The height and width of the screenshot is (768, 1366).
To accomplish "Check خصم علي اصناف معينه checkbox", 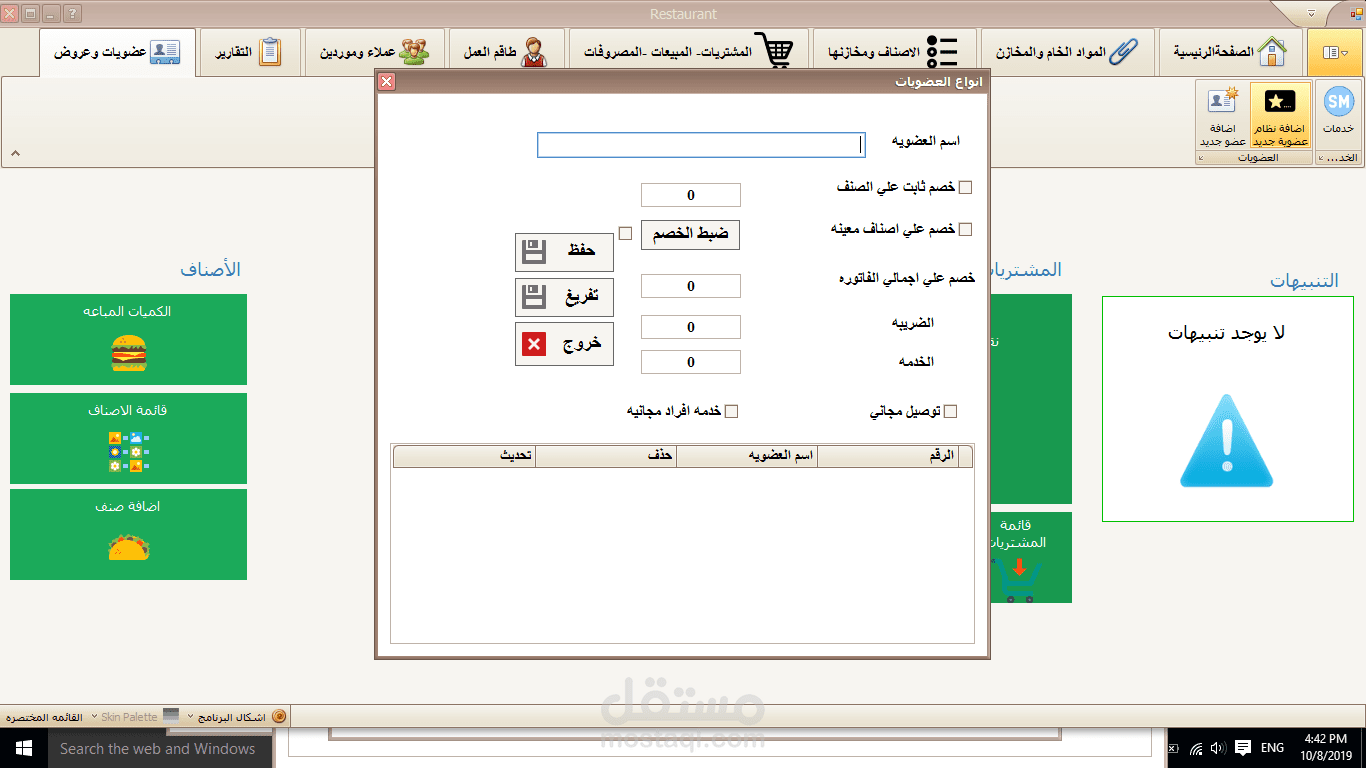I will click(965, 229).
